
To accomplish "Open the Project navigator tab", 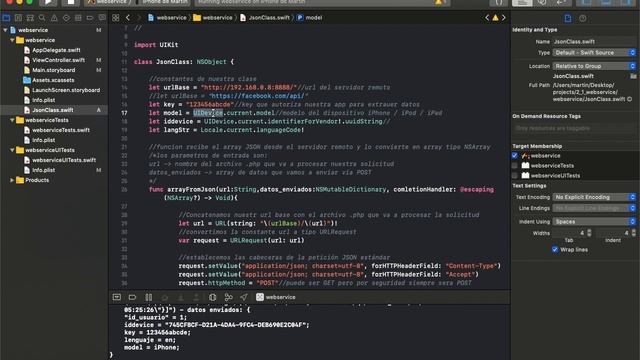I will click(x=6, y=18).
